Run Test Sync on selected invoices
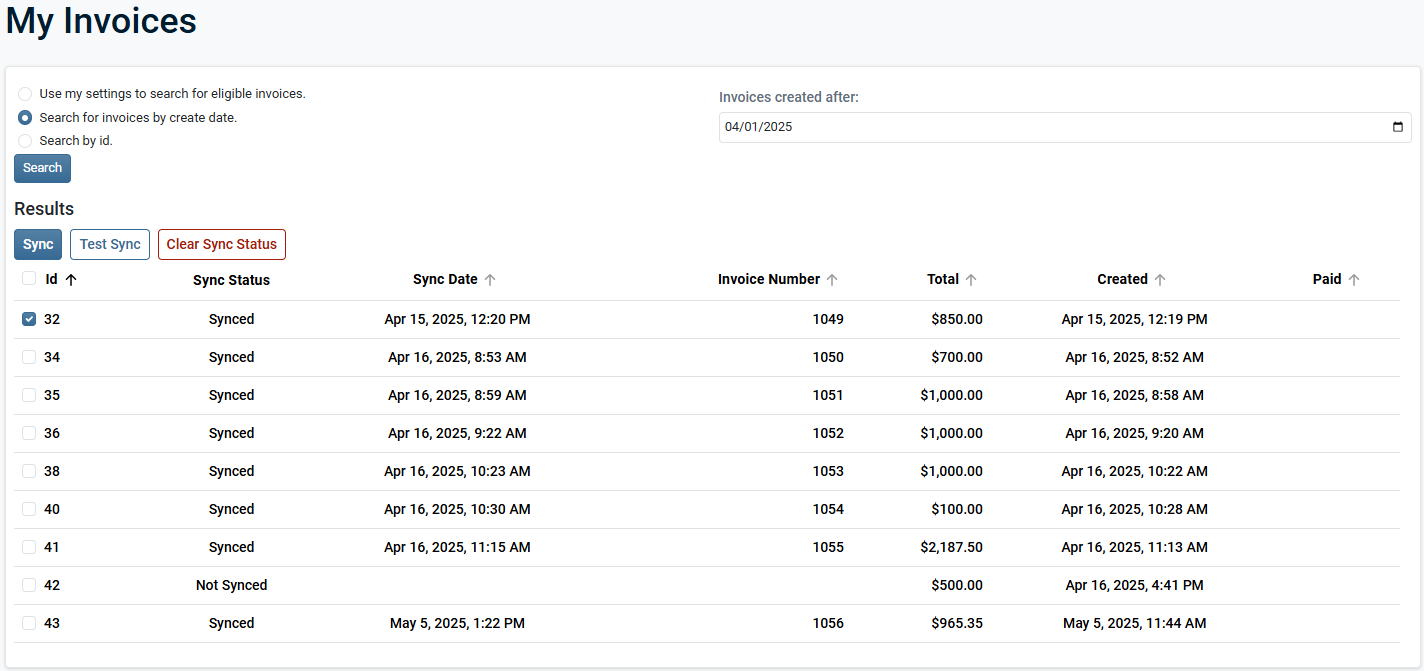The image size is (1424, 671). click(110, 244)
